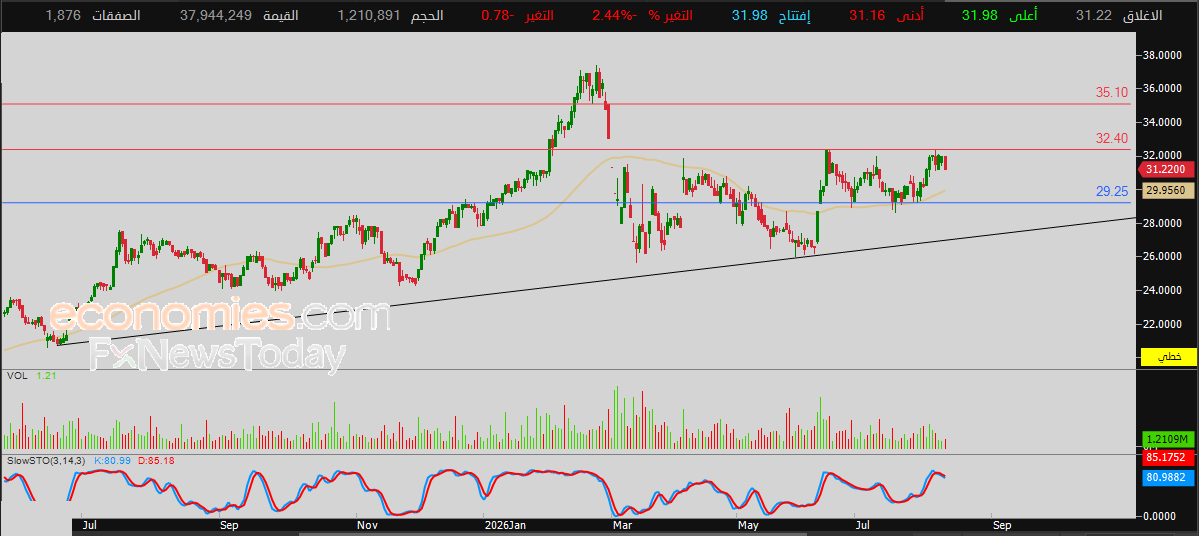Click the green 1.2109M volume value tag
This screenshot has height=536, width=1199.
tap(1168, 439)
